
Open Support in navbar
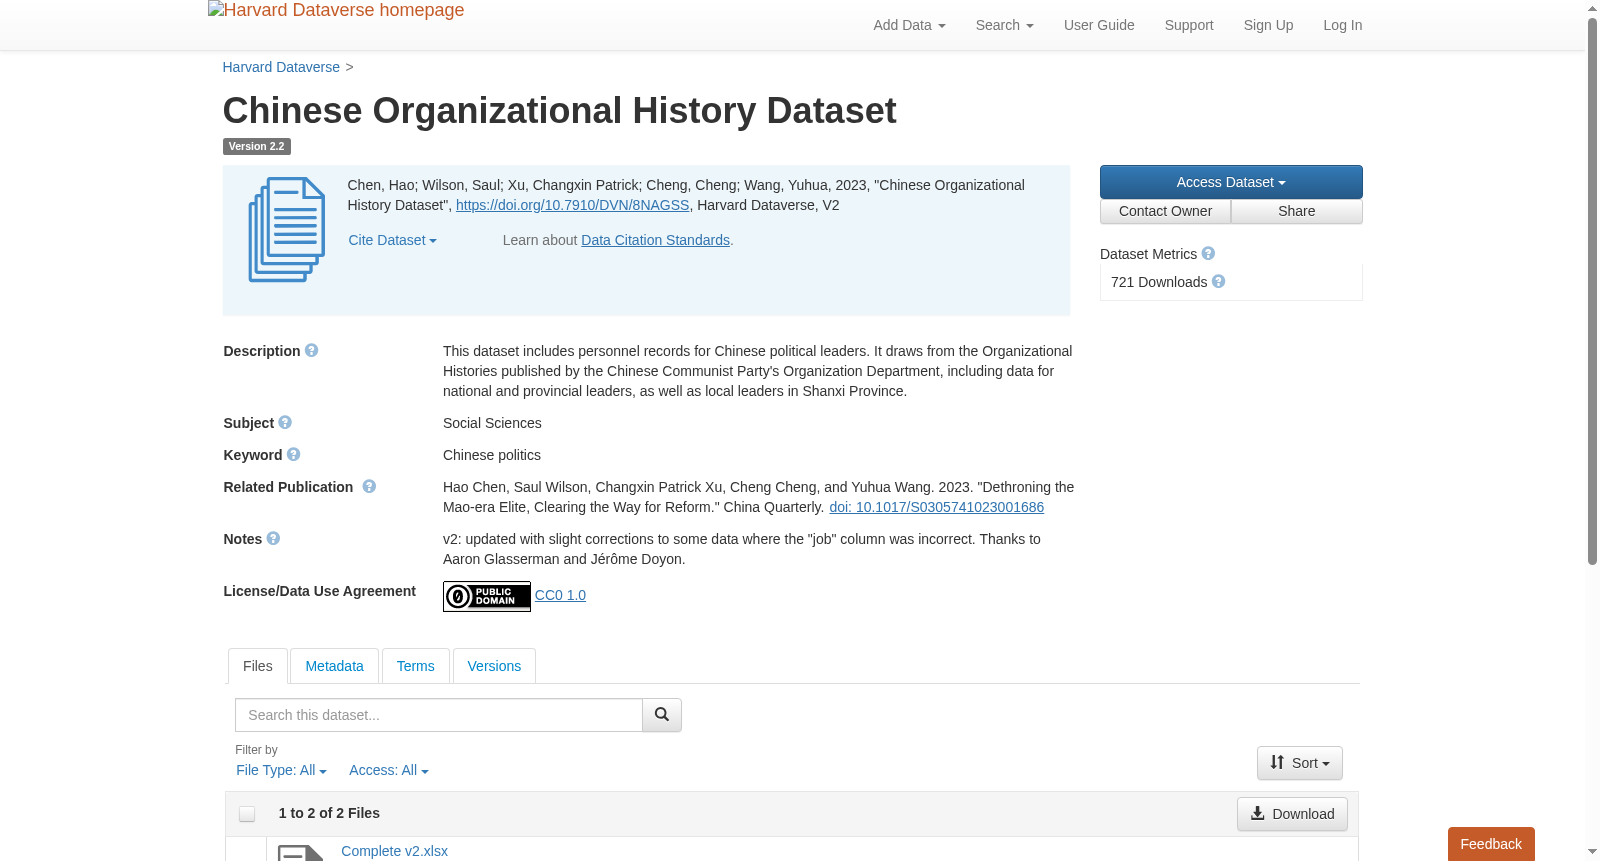pyautogui.click(x=1189, y=25)
